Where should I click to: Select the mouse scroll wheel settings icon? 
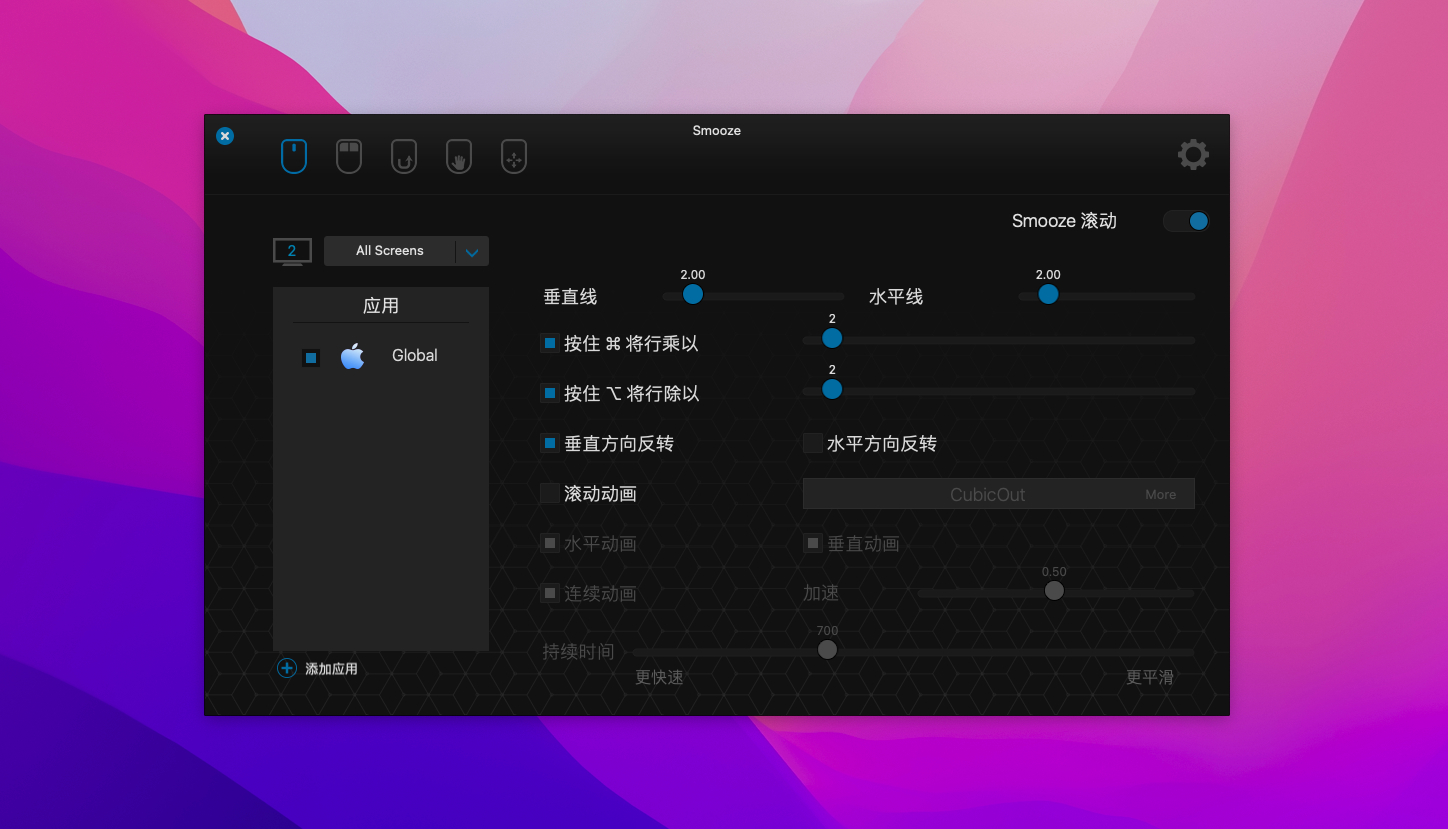[294, 157]
